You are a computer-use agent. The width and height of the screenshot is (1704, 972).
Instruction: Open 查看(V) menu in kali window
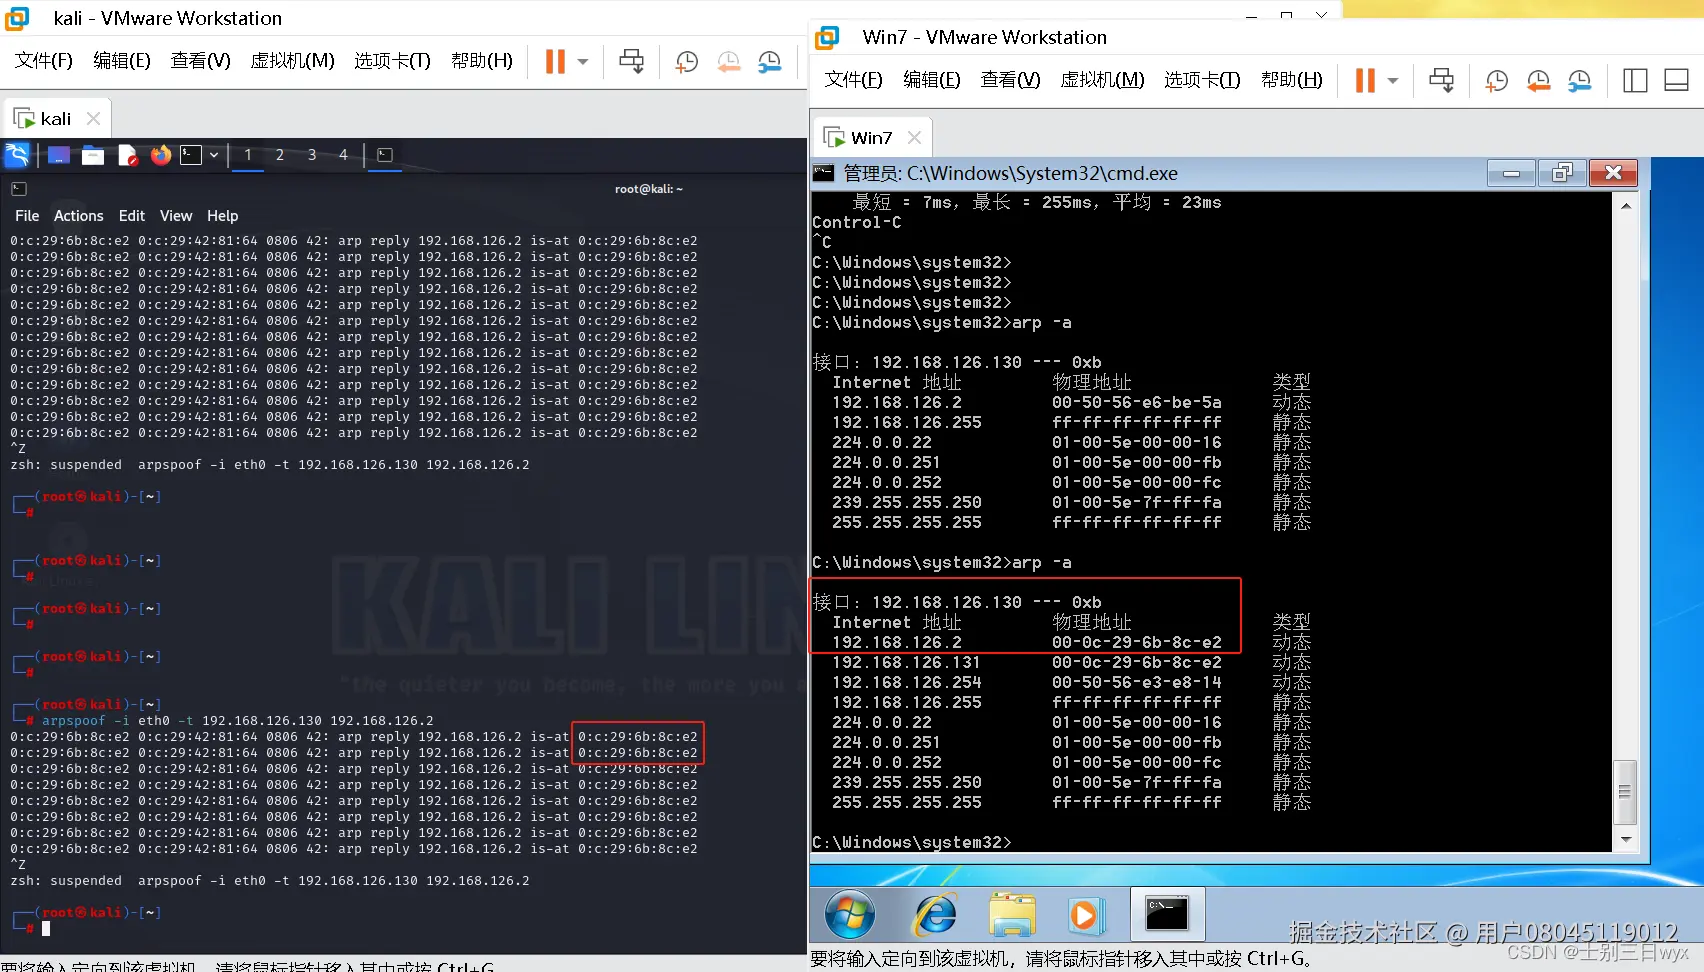[200, 61]
